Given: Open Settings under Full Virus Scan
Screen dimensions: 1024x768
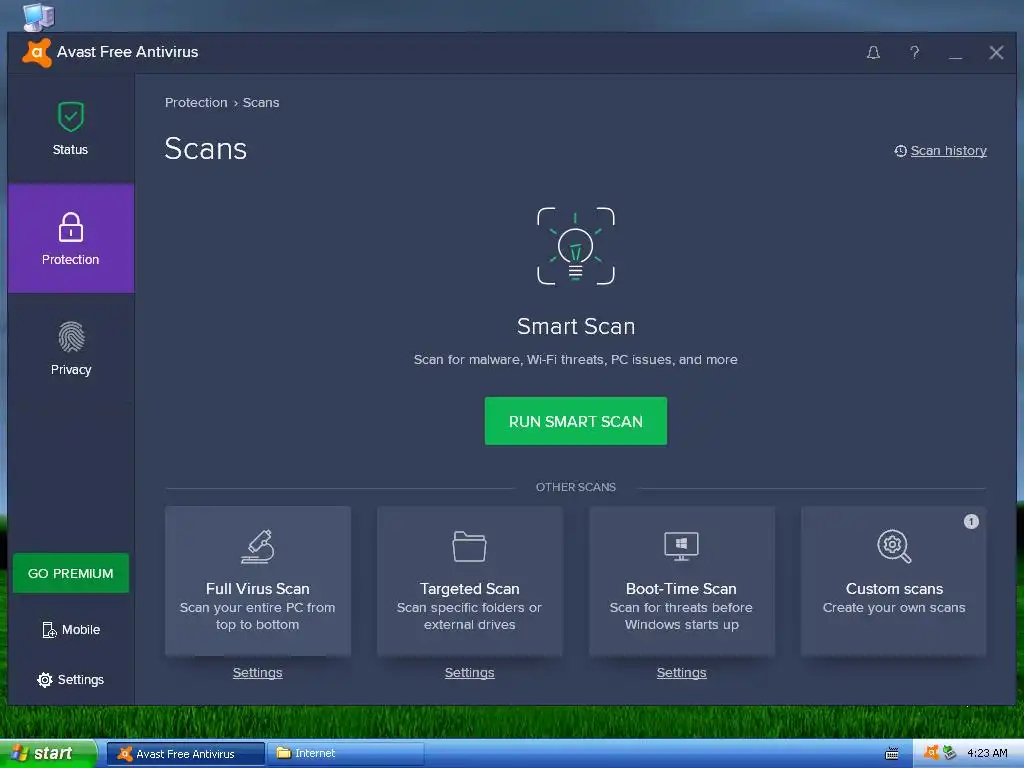Looking at the screenshot, I should (258, 673).
